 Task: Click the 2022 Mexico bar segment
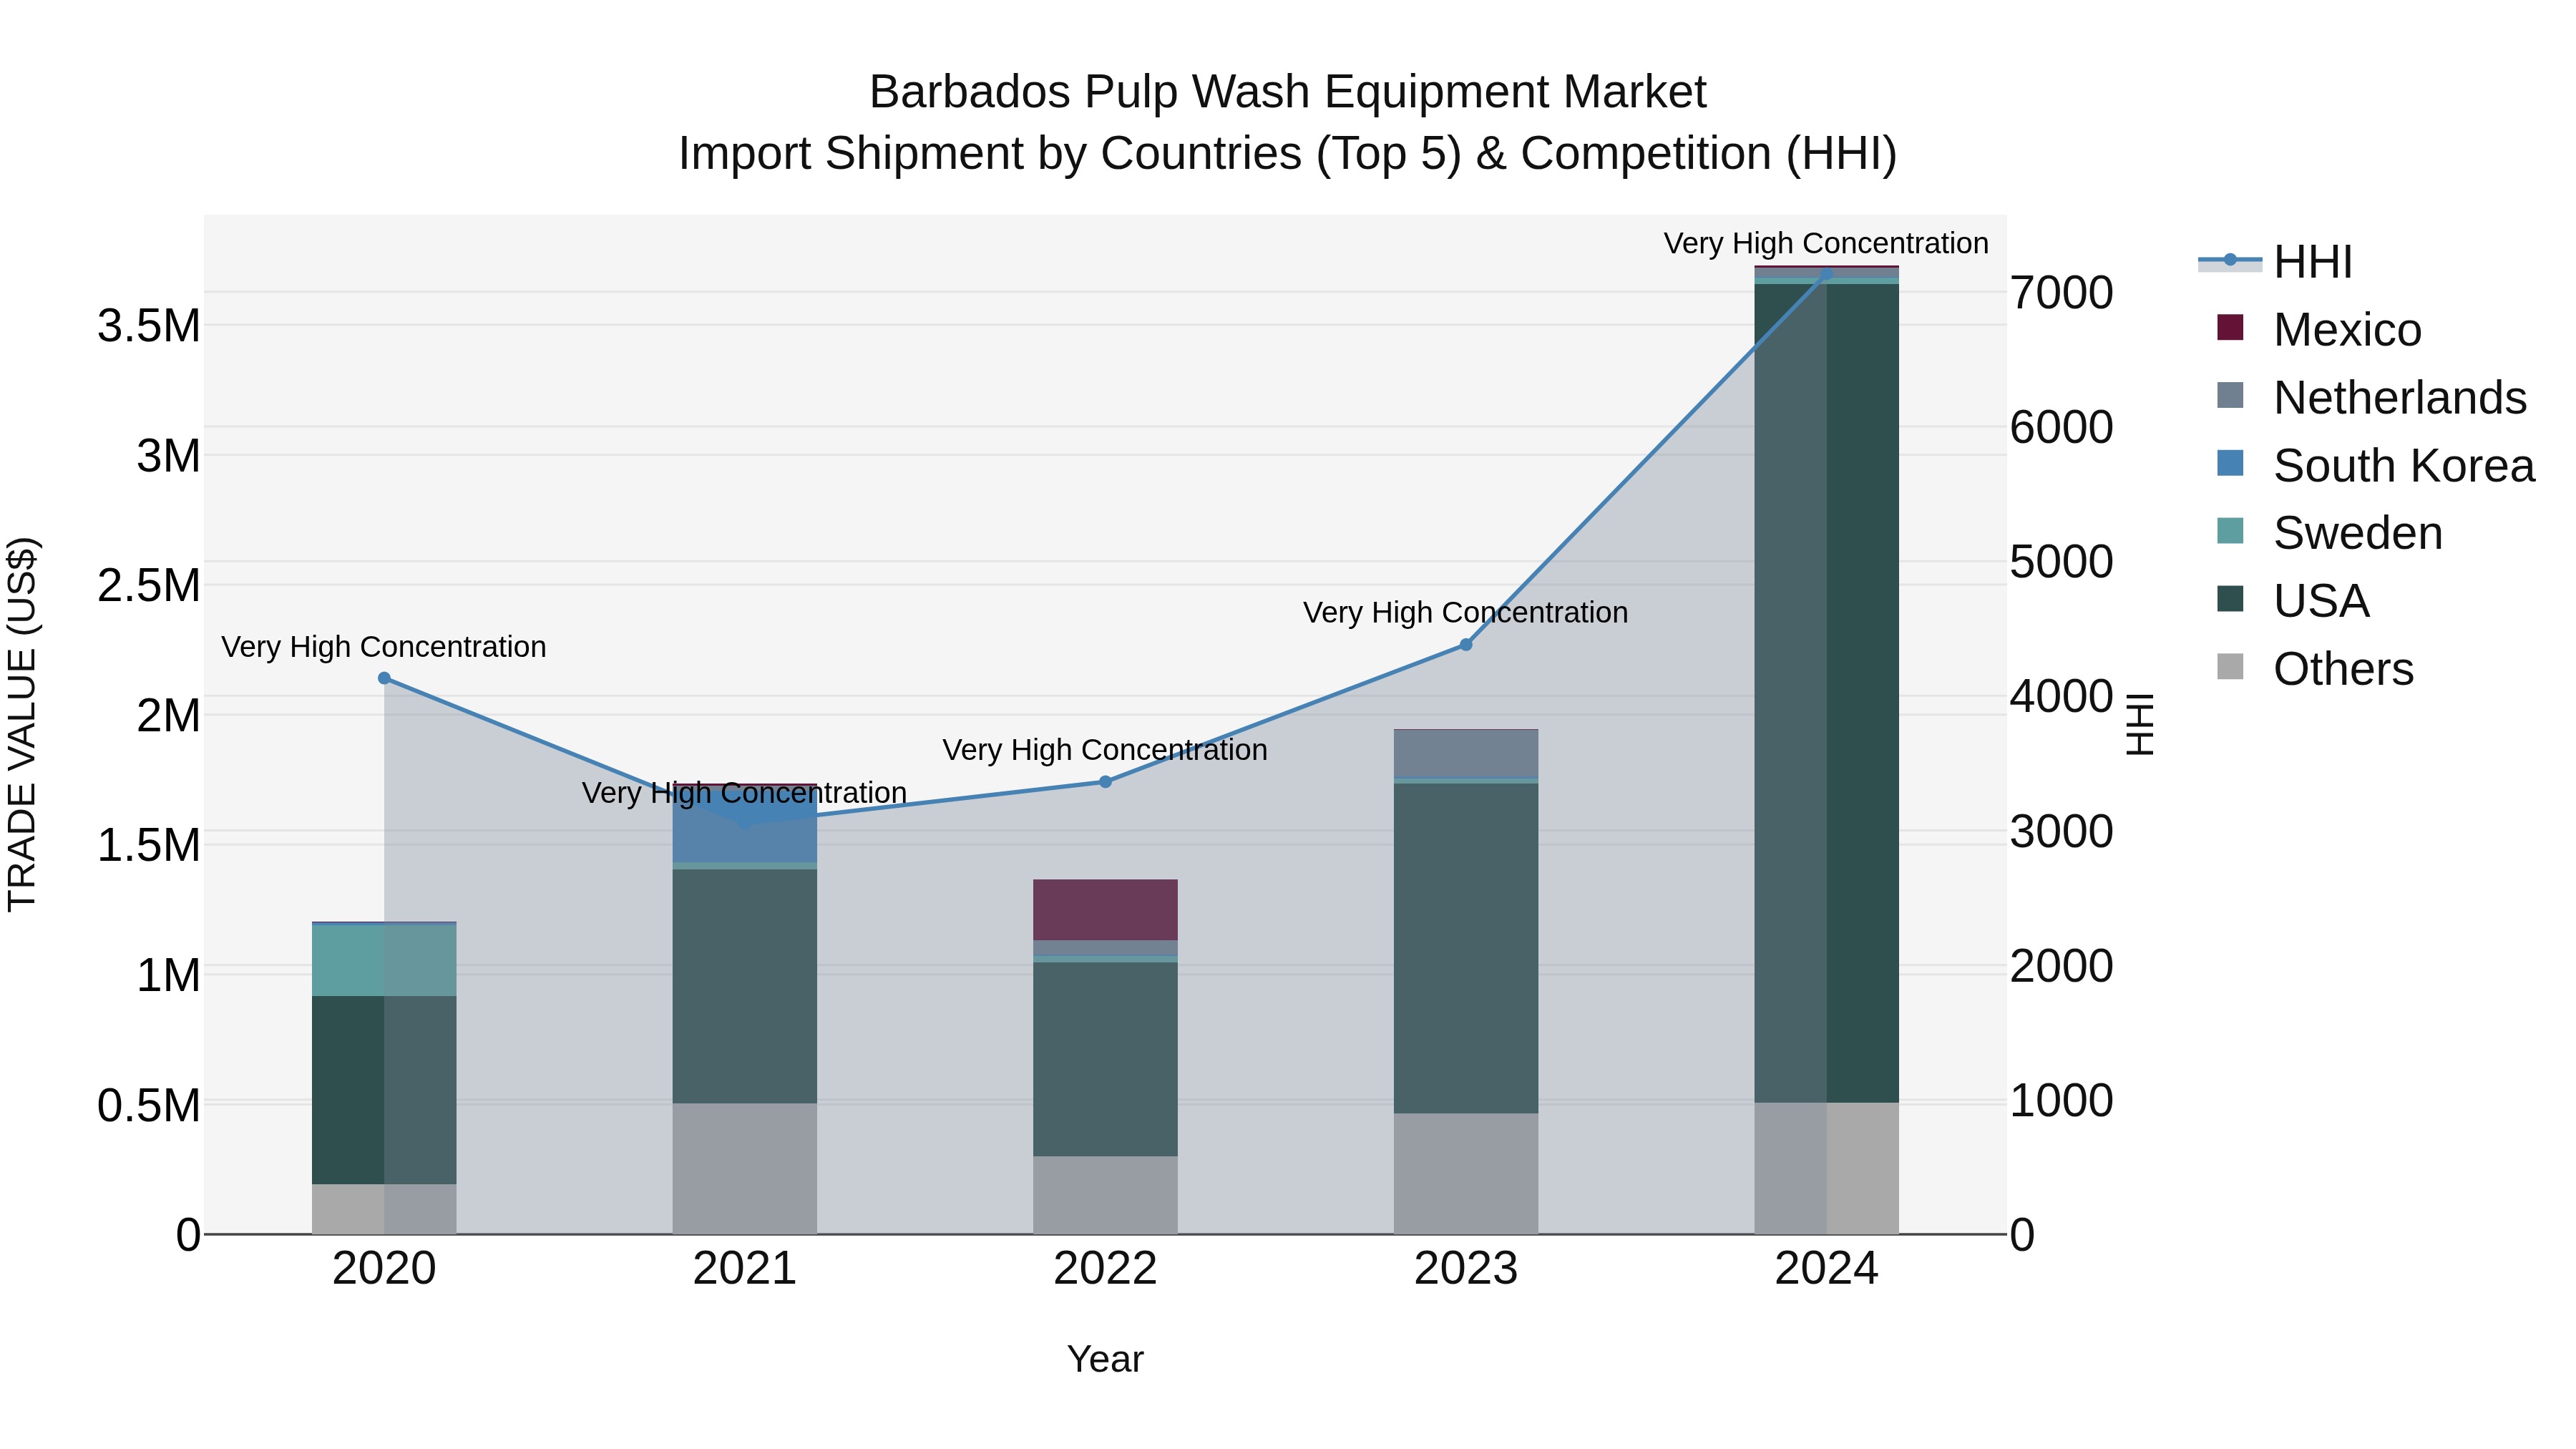coord(1105,910)
